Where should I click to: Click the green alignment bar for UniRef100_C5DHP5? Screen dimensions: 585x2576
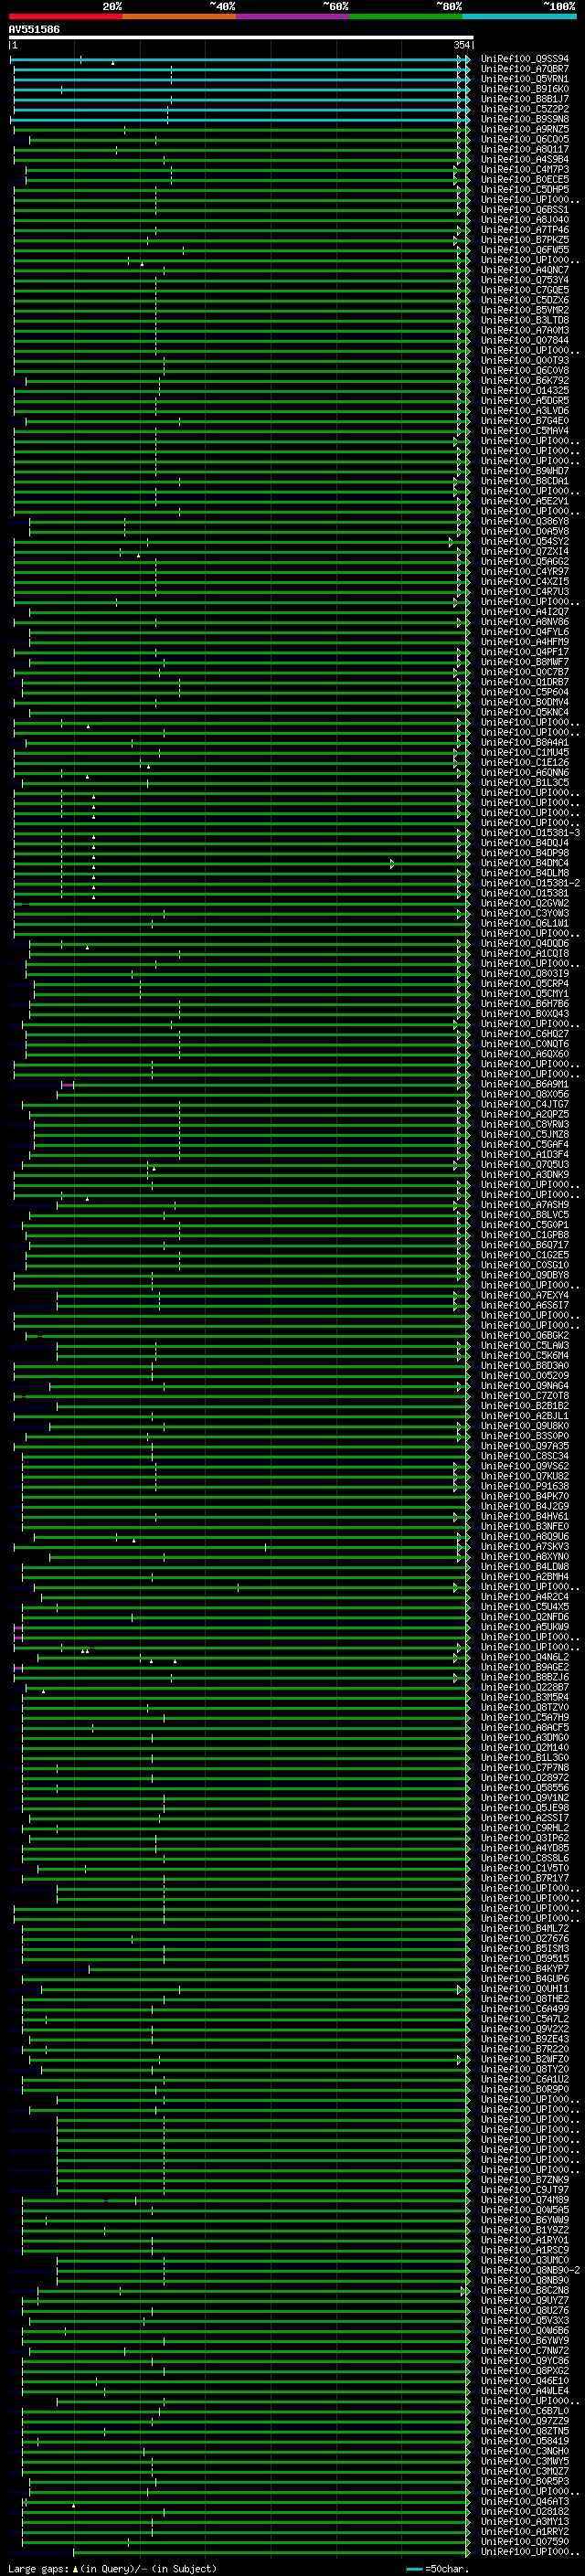240,189
